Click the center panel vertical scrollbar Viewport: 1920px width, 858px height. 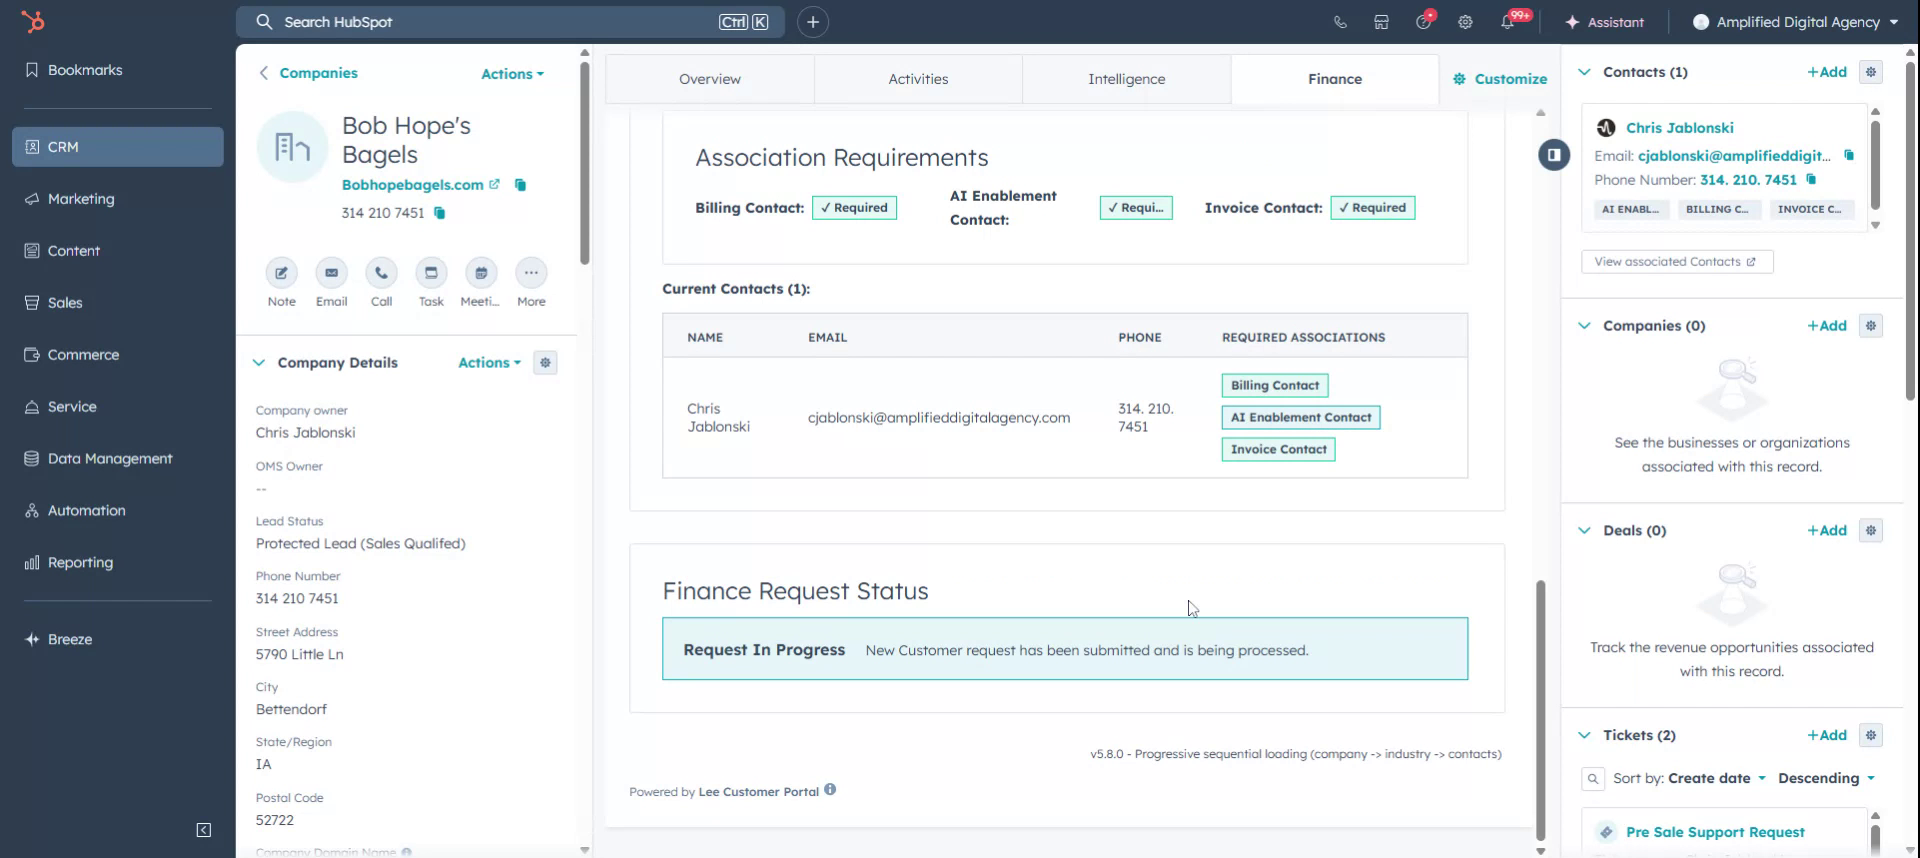coord(1540,710)
